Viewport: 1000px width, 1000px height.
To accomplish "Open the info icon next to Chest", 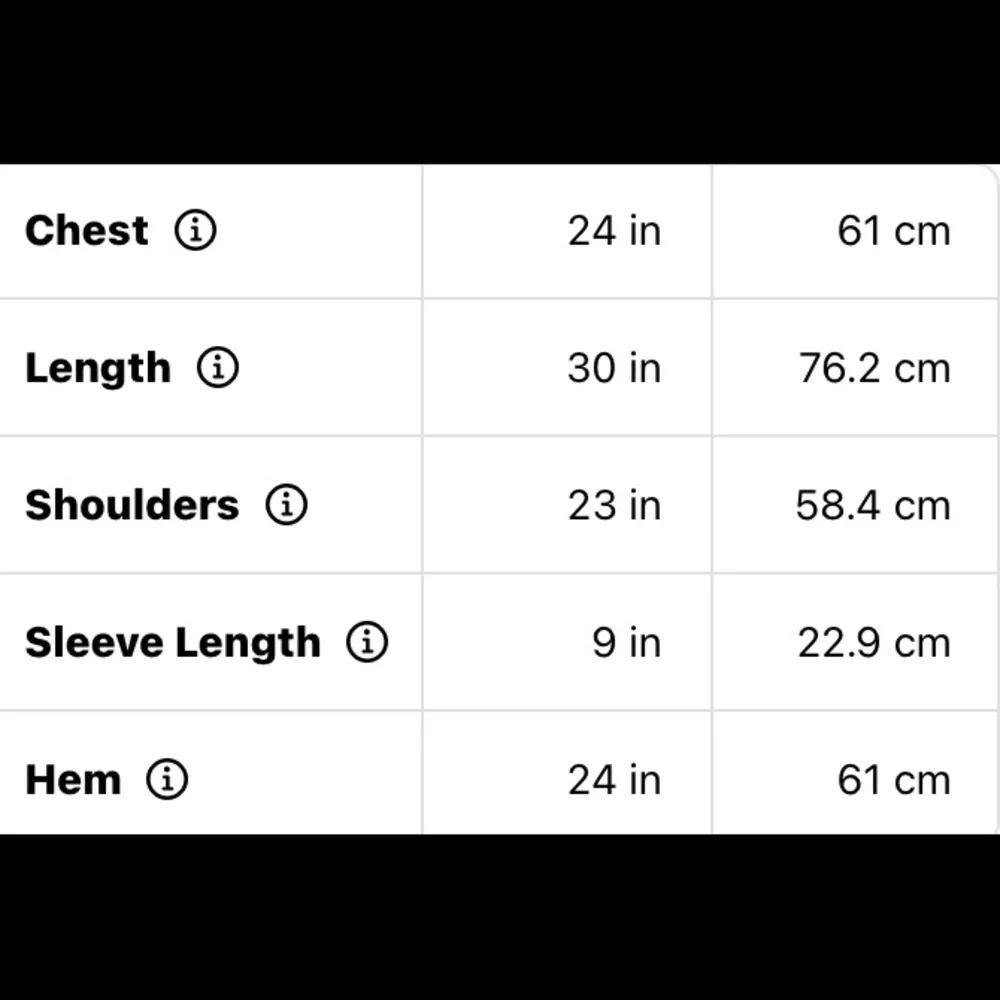I will [x=196, y=230].
